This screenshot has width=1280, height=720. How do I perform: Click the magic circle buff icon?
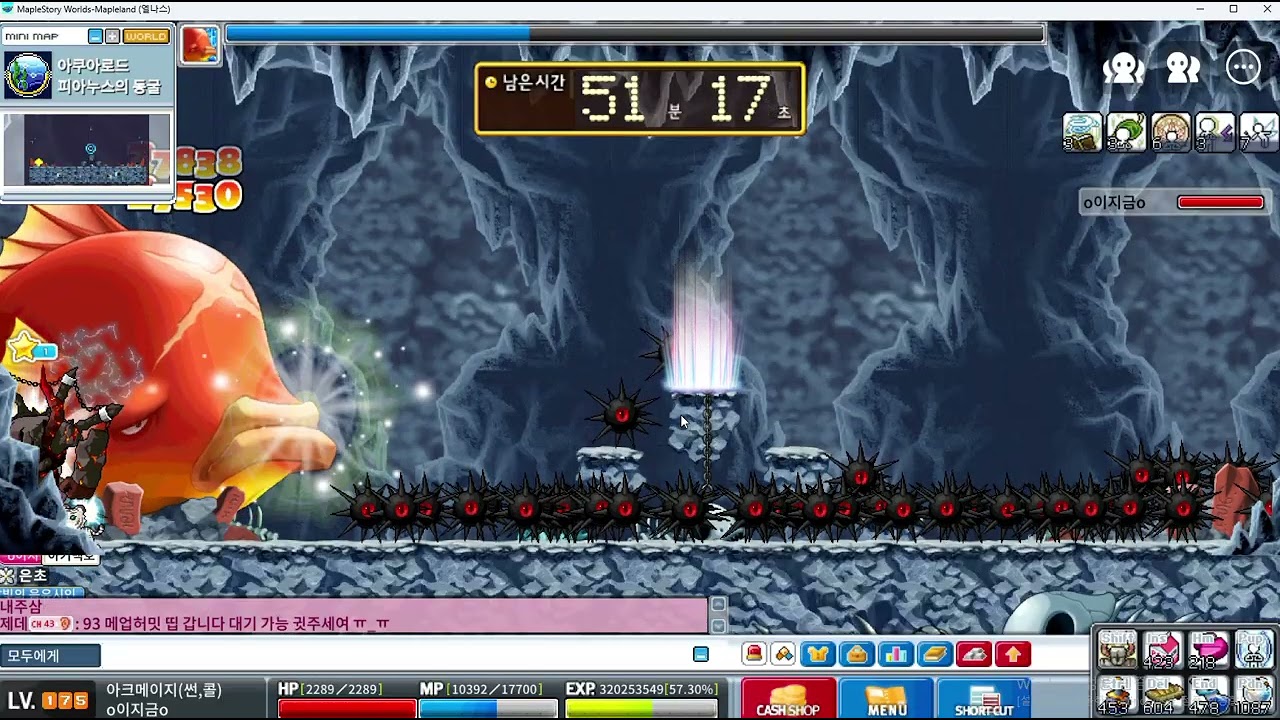tap(1170, 132)
